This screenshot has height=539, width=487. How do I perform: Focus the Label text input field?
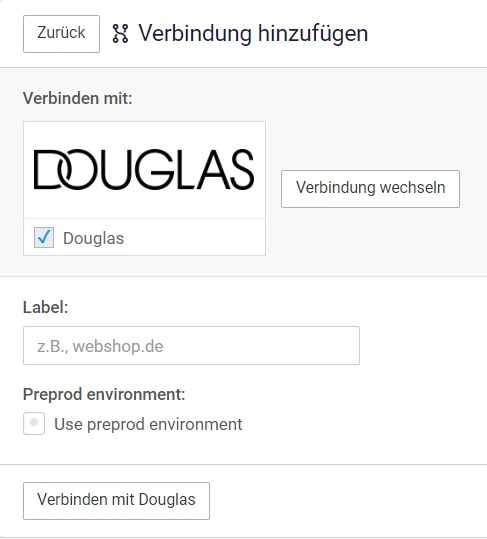191,345
